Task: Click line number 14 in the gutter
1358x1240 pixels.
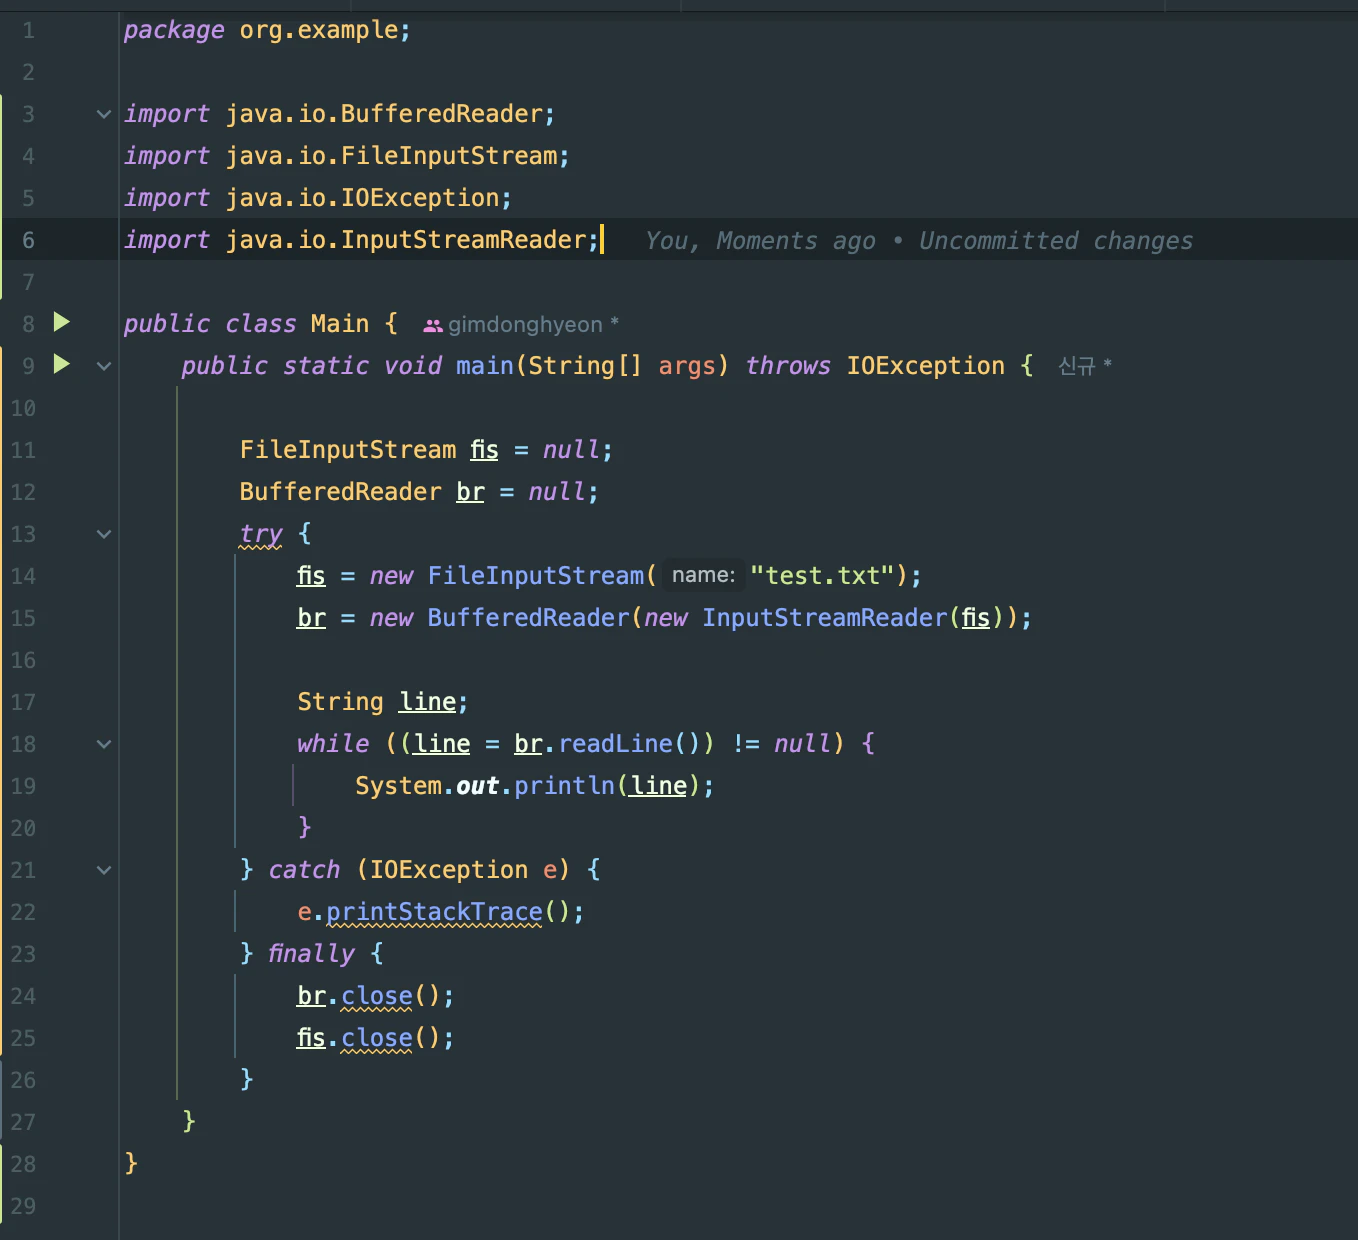Action: coord(23,576)
